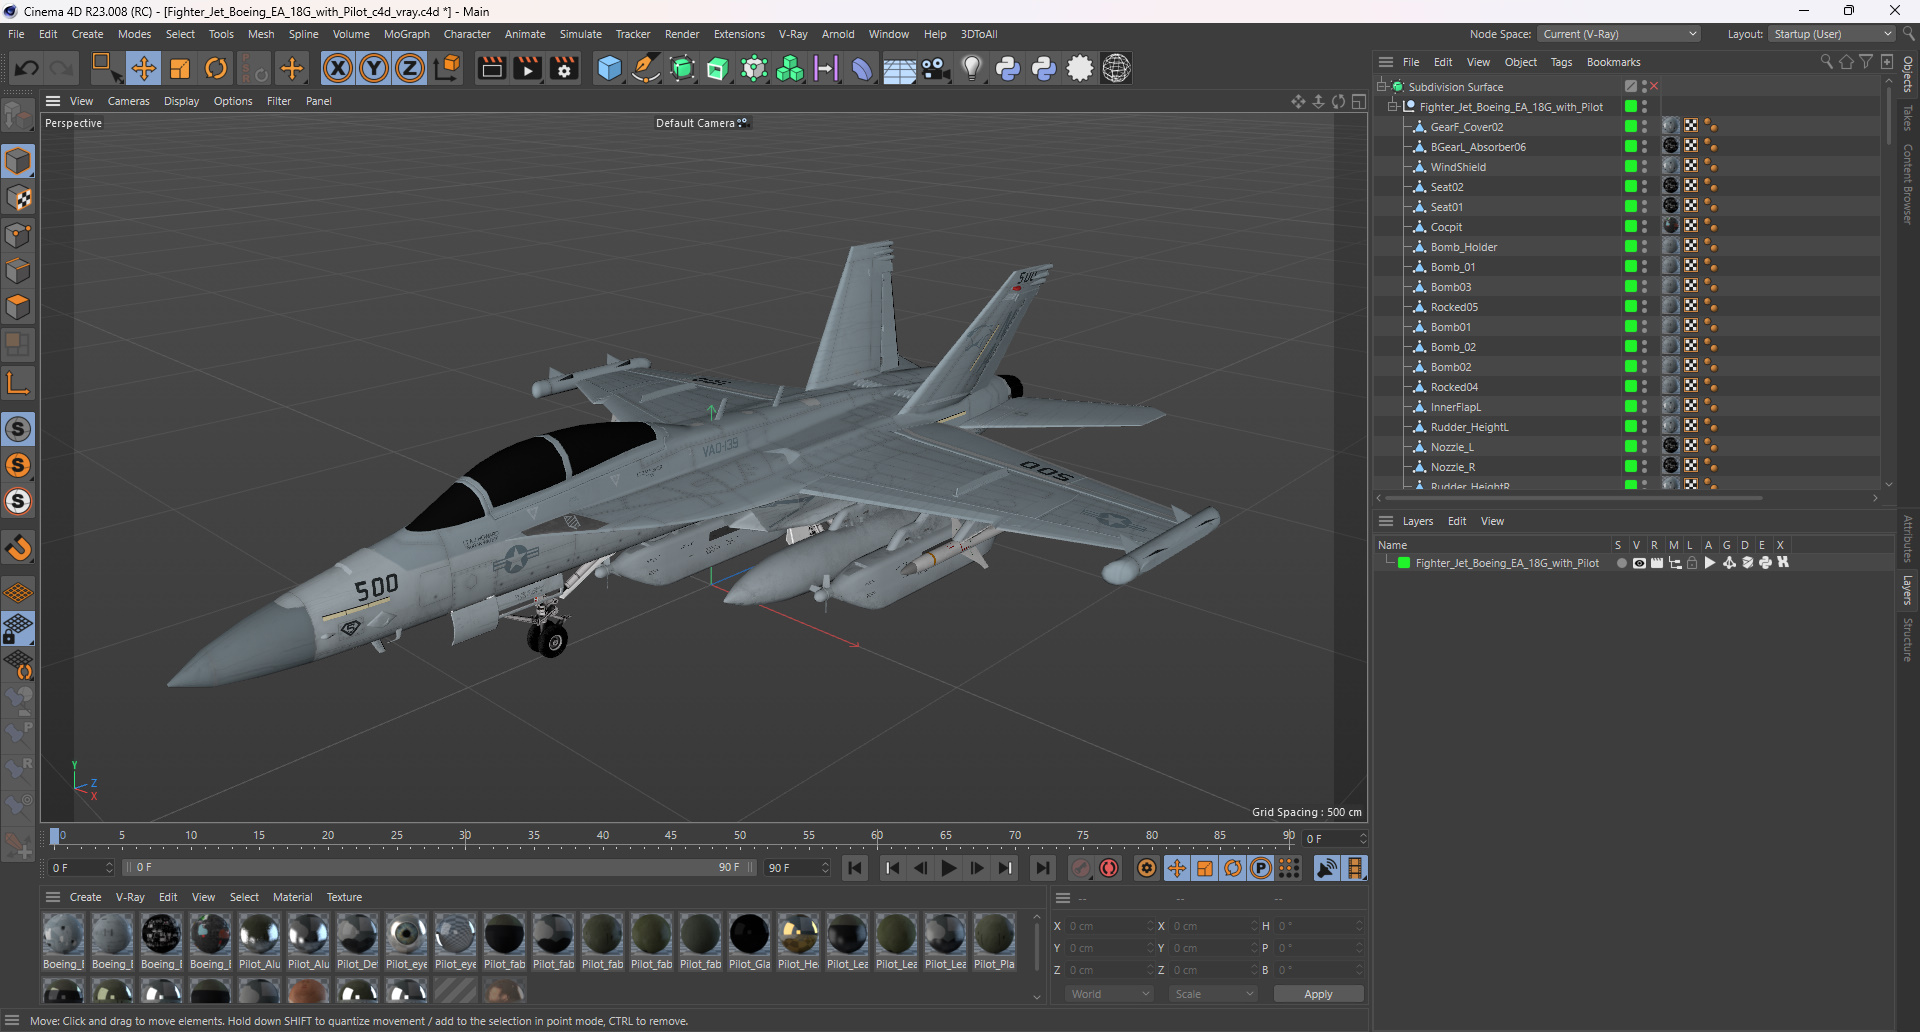The height and width of the screenshot is (1032, 1920).
Task: Select Polygons mode in left palette
Action: (x=18, y=307)
